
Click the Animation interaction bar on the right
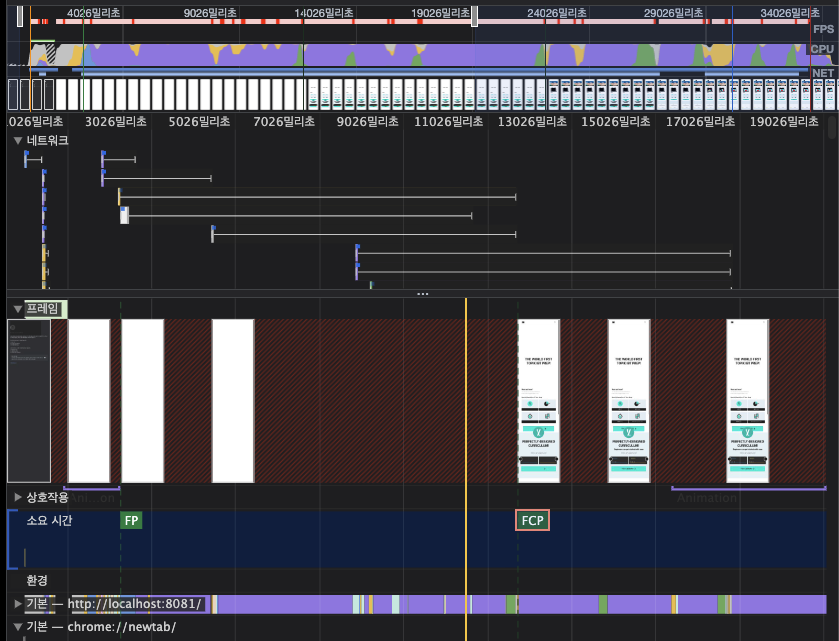[x=749, y=489]
